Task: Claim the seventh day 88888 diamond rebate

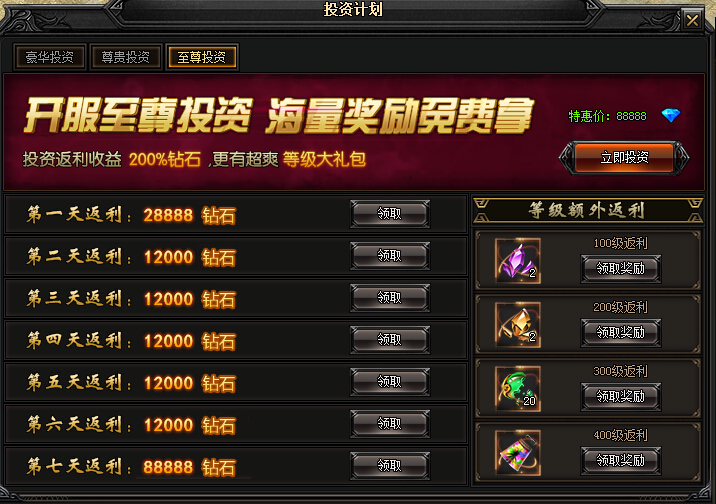Action: 390,466
